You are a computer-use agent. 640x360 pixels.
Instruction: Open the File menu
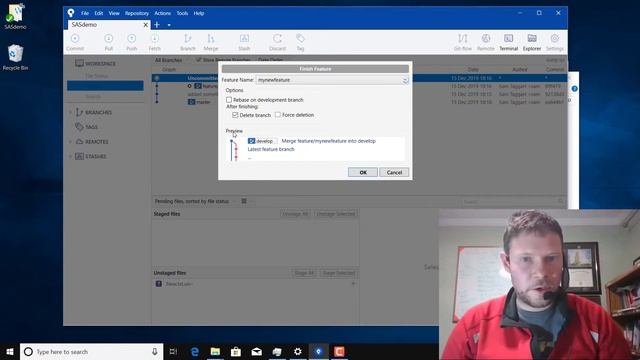tap(85, 13)
